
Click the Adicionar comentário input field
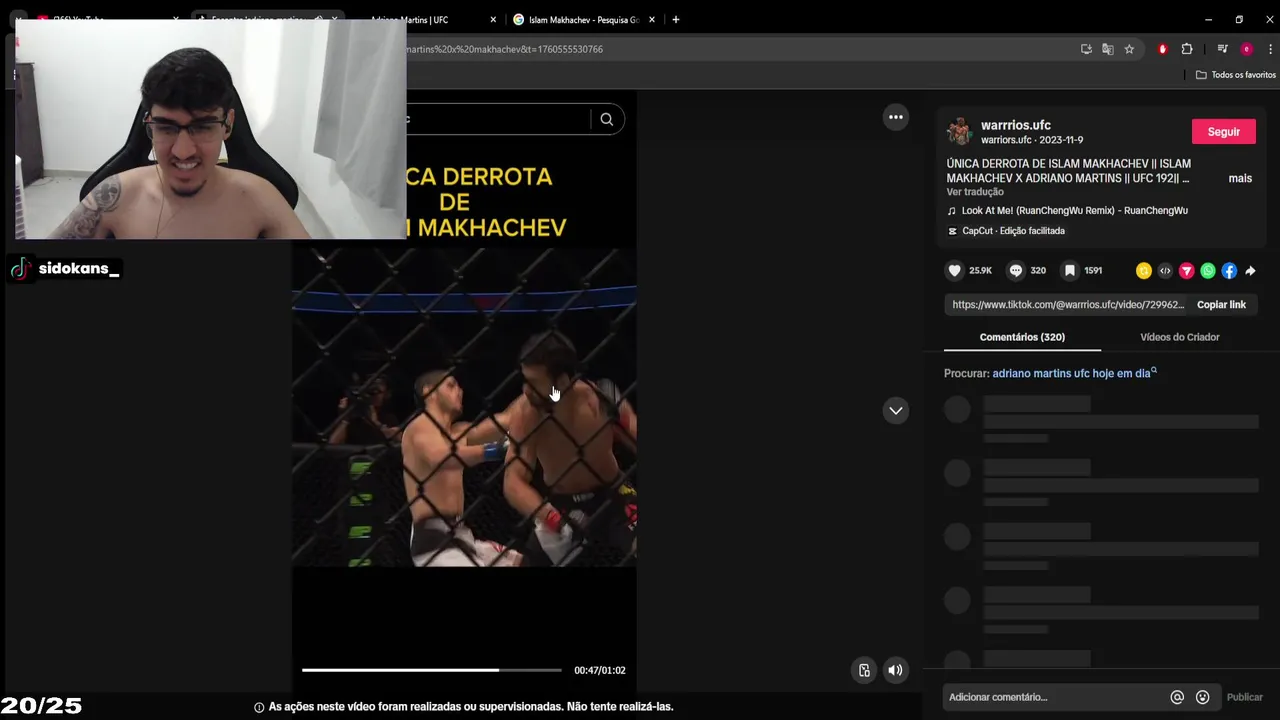coord(1055,697)
